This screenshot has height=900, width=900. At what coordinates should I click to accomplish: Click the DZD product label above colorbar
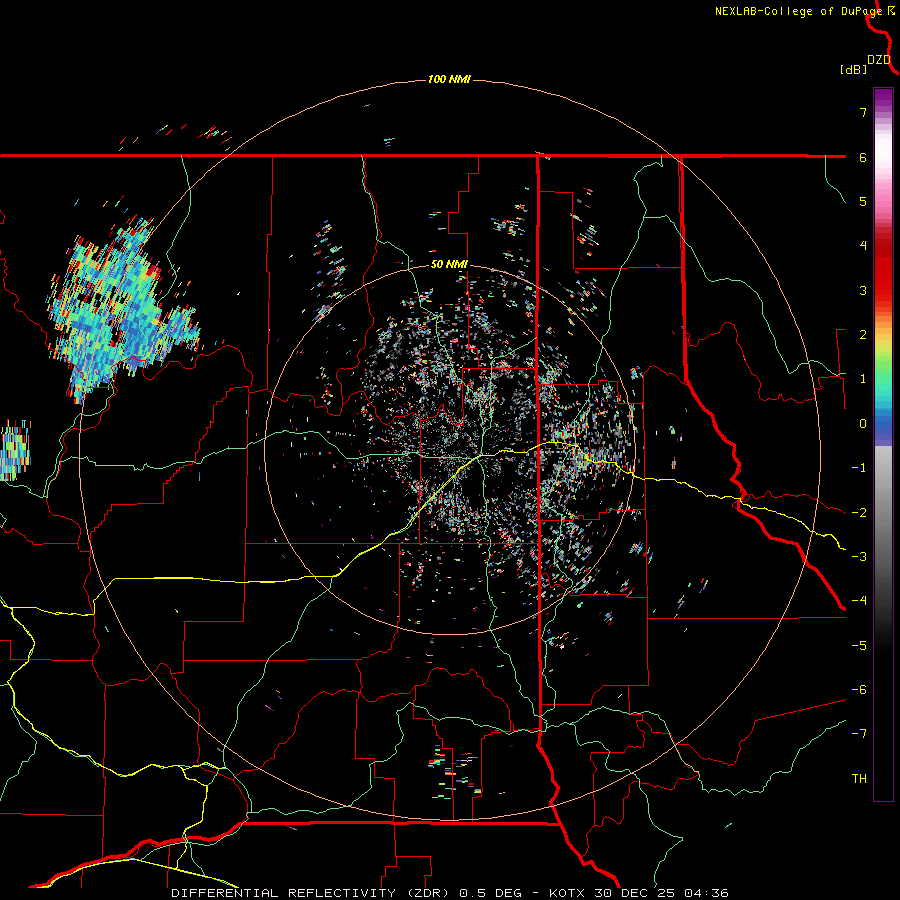click(879, 60)
